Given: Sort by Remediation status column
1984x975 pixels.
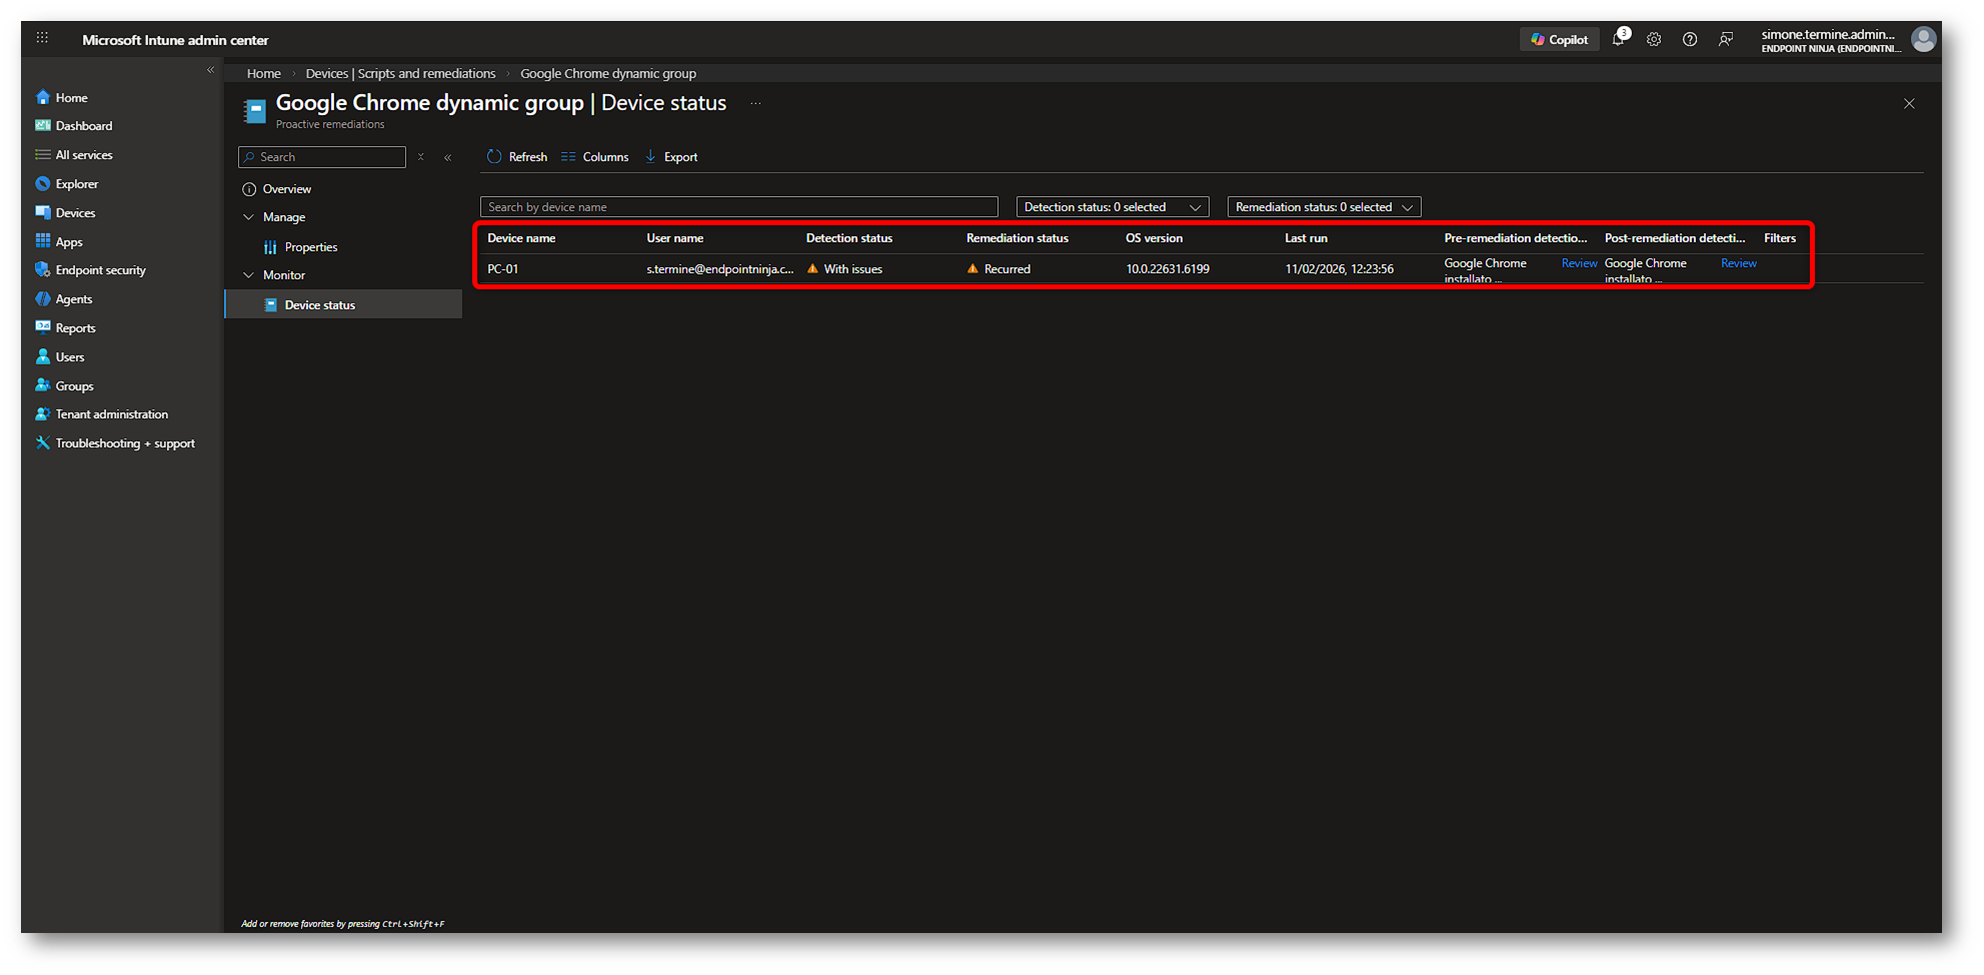Looking at the screenshot, I should click(x=1017, y=238).
